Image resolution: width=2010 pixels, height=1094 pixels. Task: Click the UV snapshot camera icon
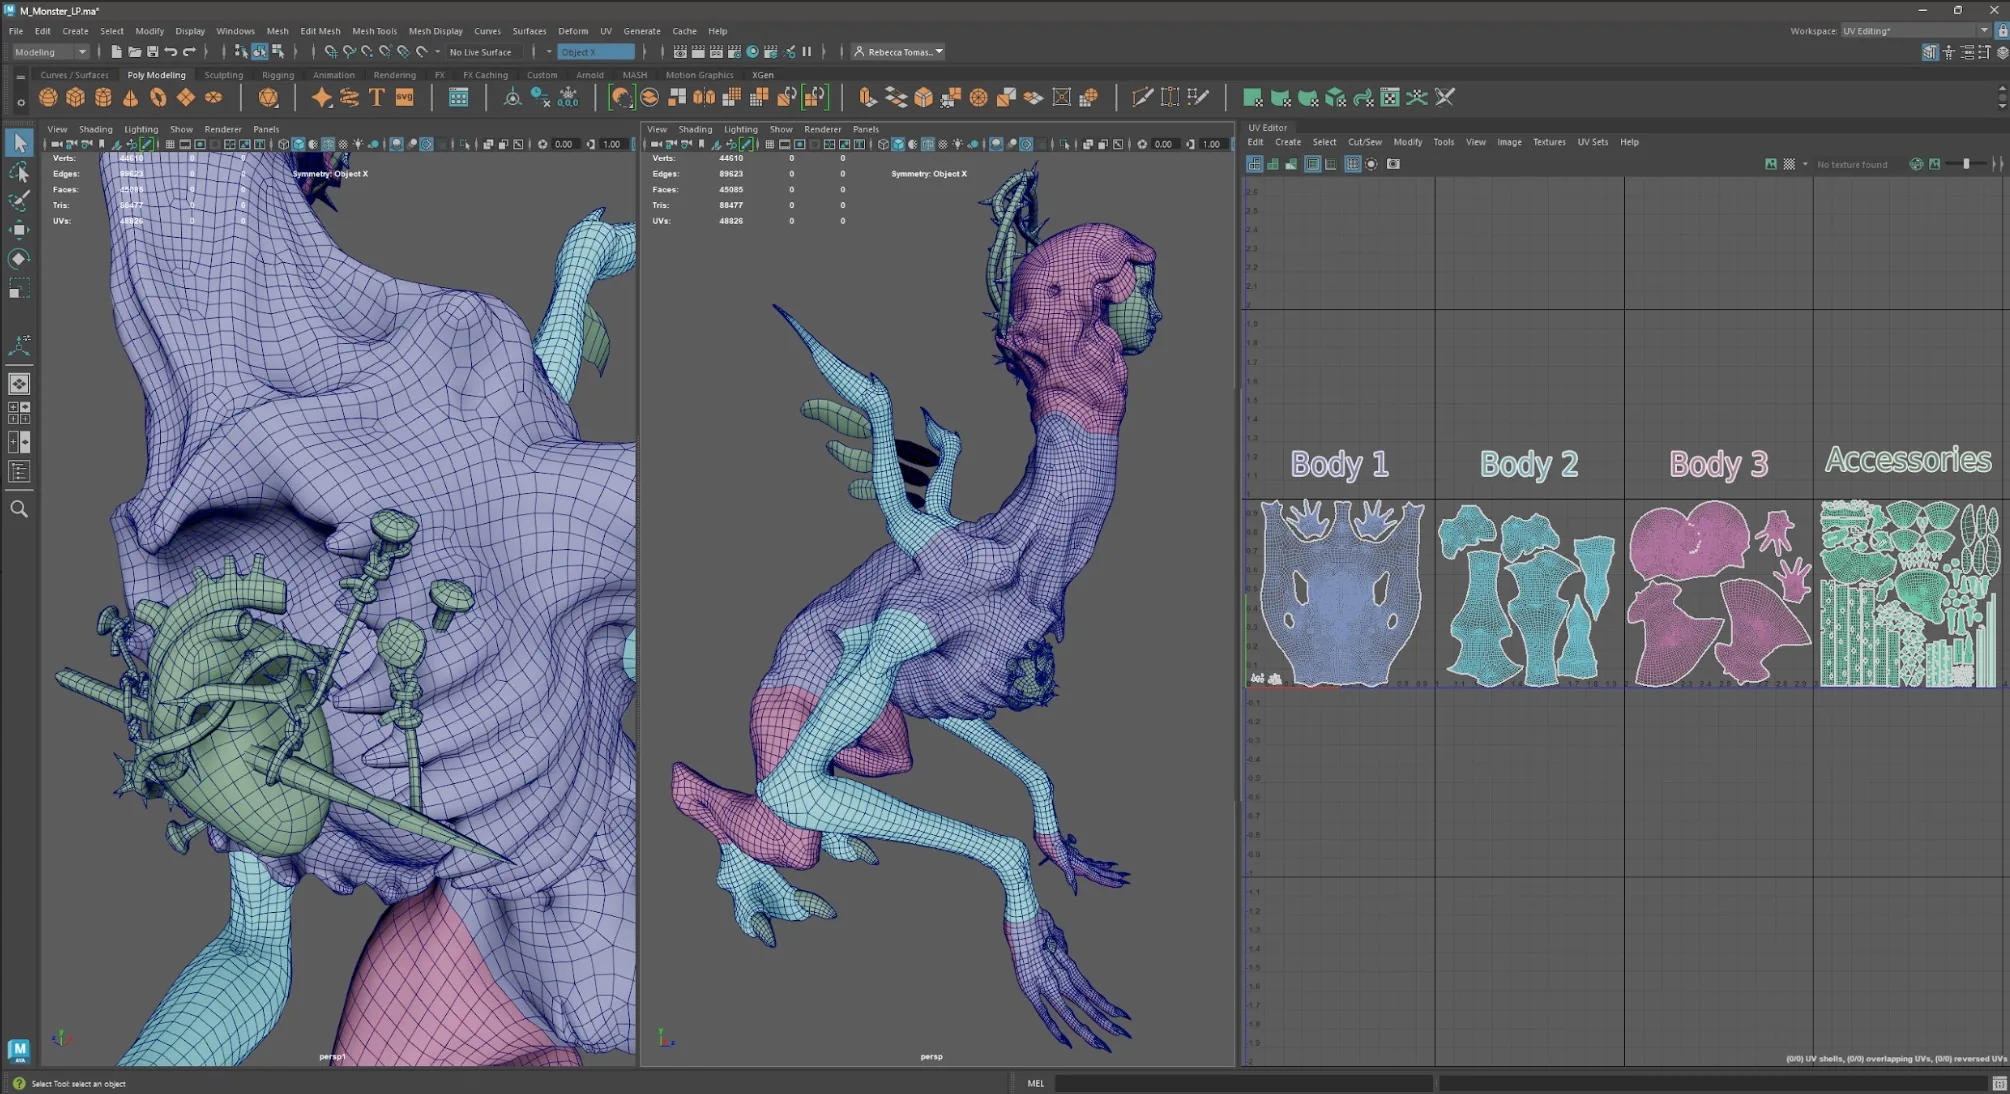[1393, 164]
